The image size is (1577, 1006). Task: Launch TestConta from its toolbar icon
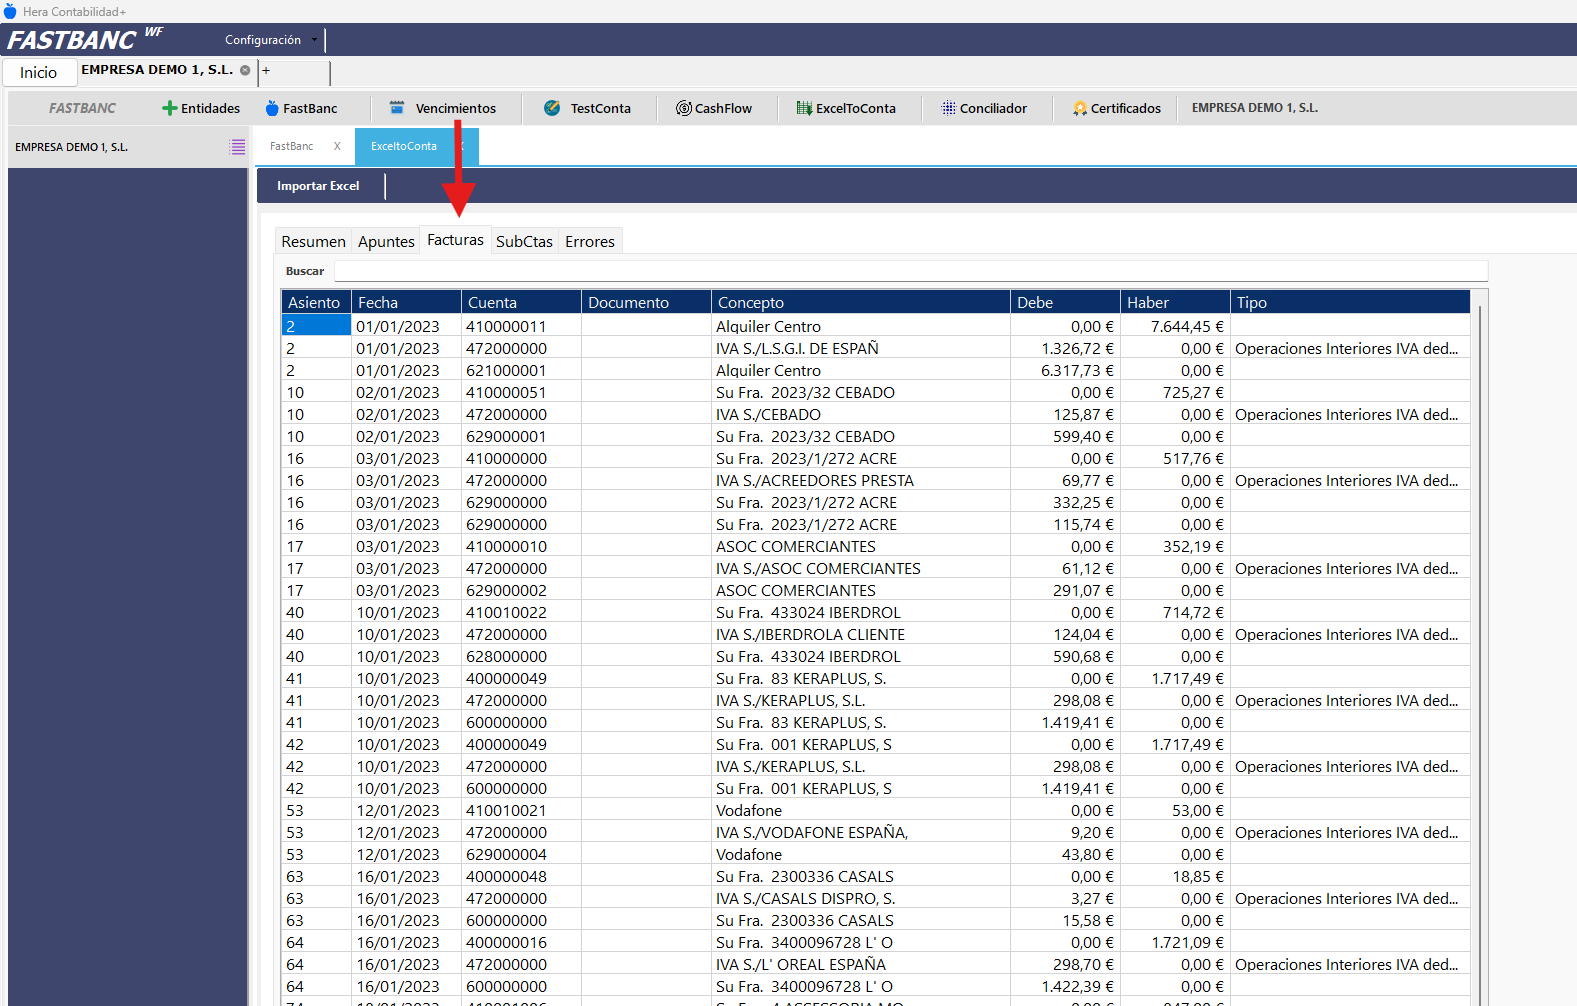pos(552,108)
